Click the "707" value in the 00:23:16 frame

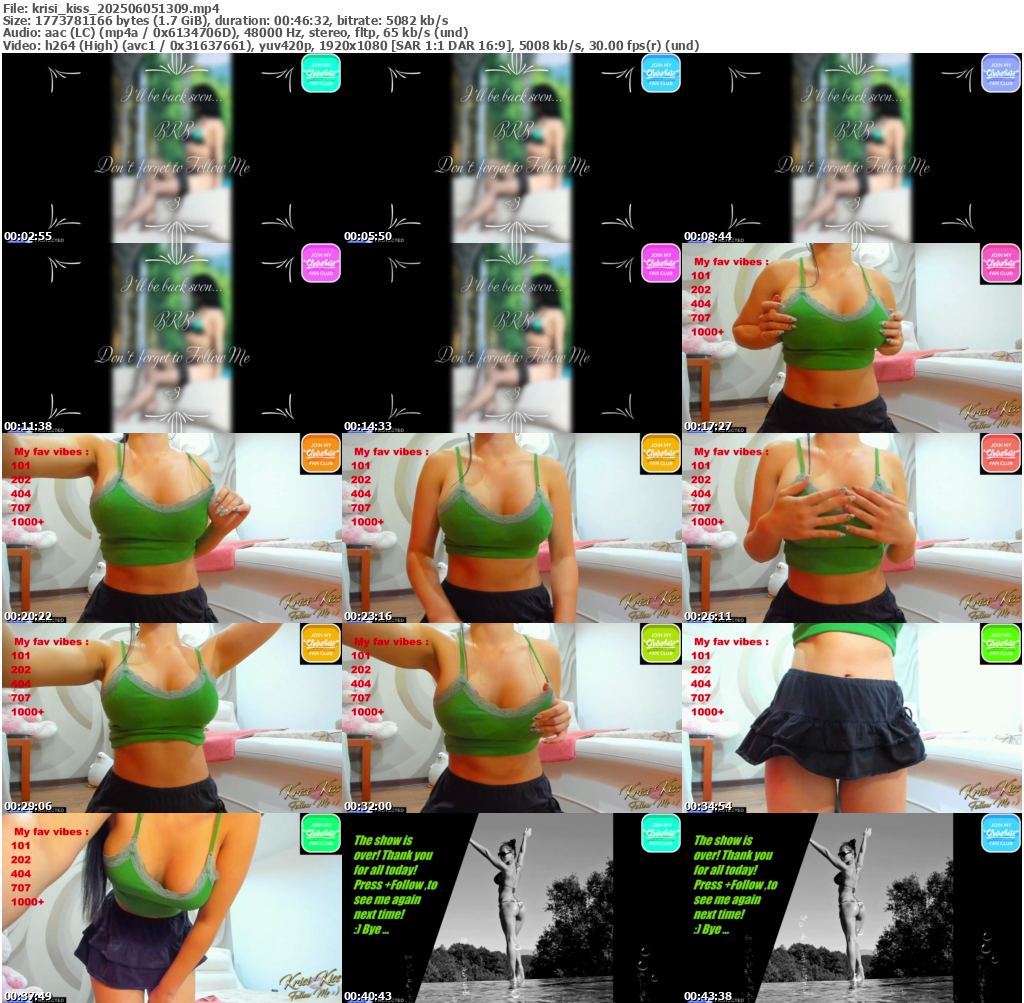point(360,507)
